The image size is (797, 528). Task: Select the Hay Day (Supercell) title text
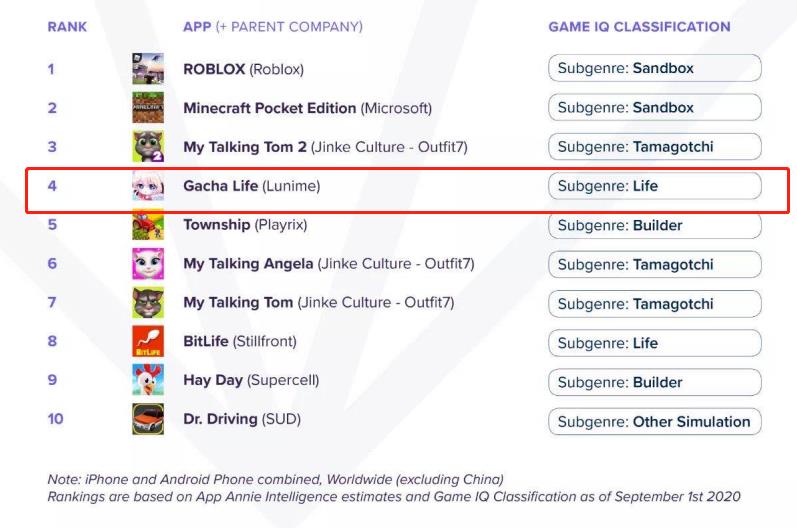pyautogui.click(x=251, y=380)
